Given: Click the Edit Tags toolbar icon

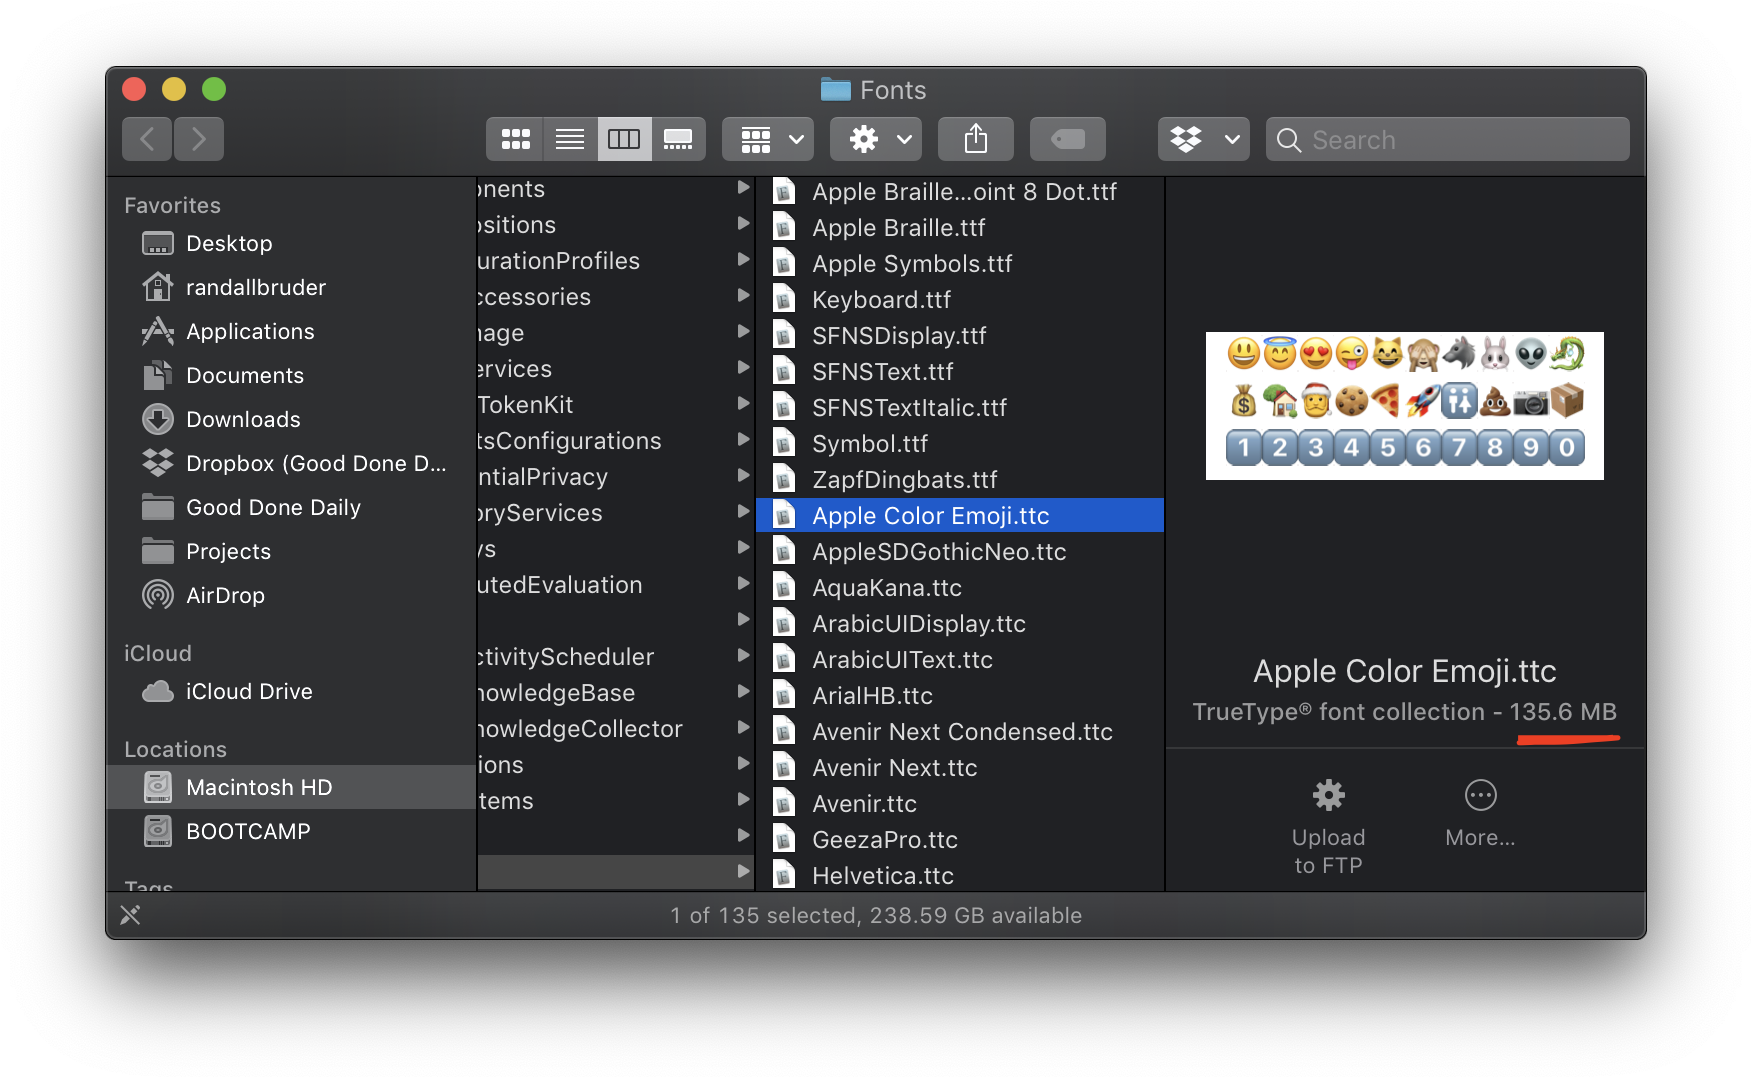Looking at the screenshot, I should click(x=1067, y=139).
